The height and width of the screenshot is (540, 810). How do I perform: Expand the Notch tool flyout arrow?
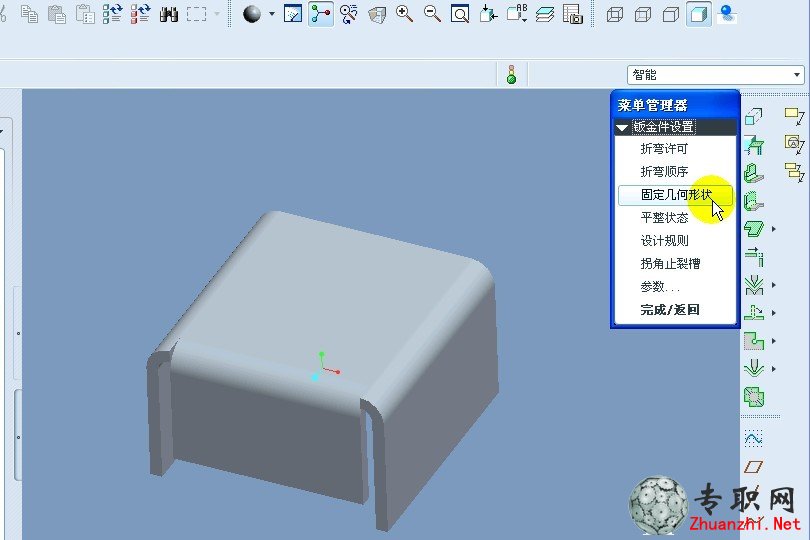(774, 341)
